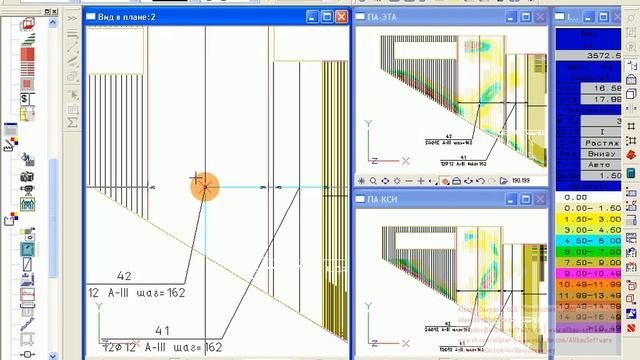Viewport: 640px width, 360px height.
Task: Click the yellow grid table icon in tree
Action: [27, 114]
